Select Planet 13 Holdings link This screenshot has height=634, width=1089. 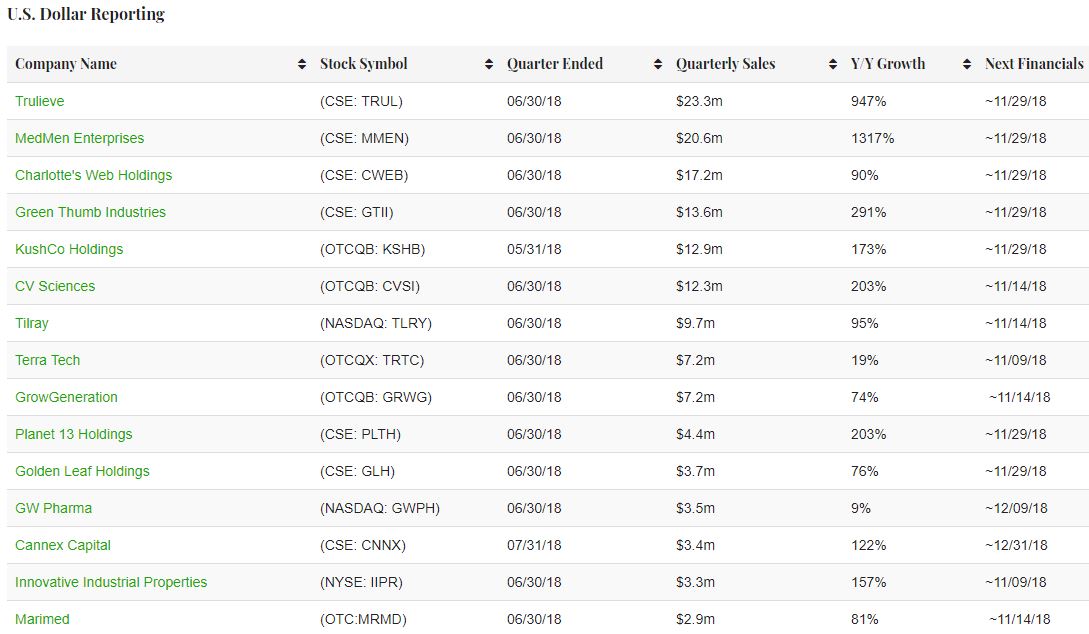(73, 434)
